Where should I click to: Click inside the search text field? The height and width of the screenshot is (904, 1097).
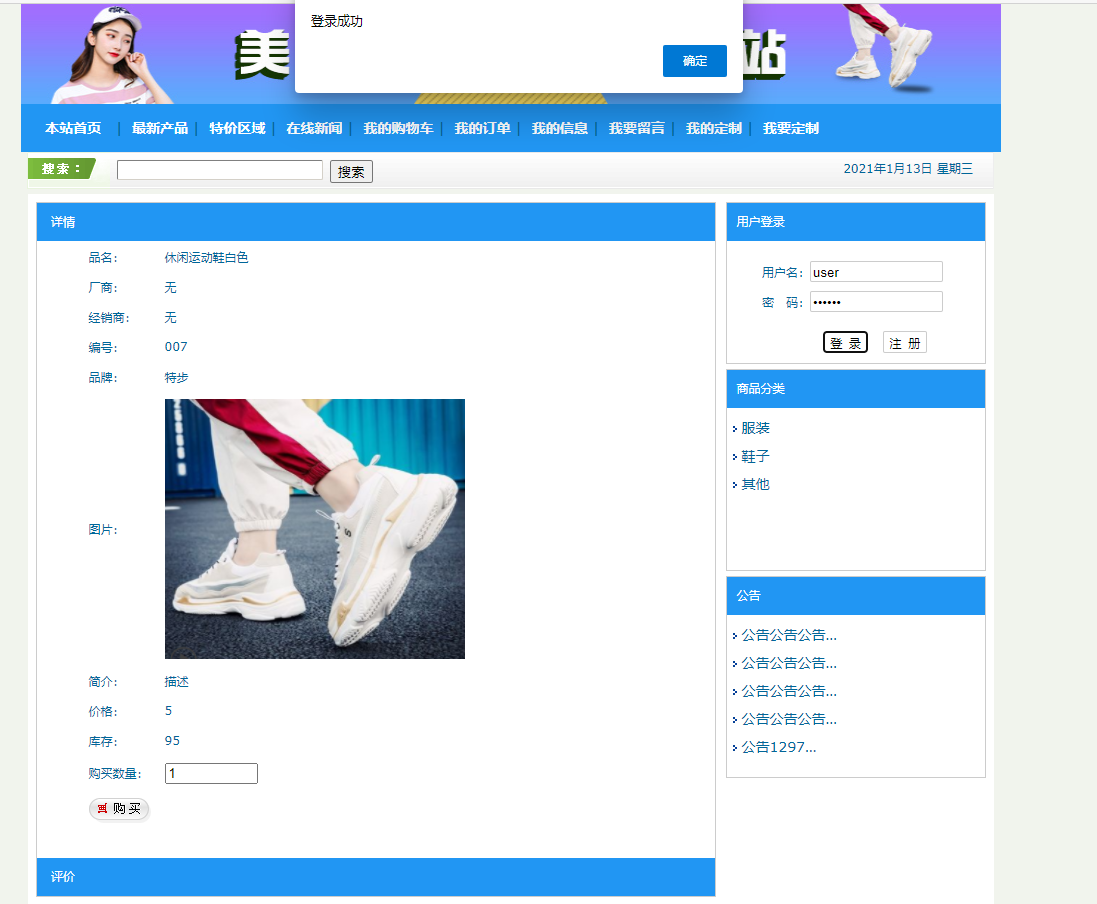pos(219,170)
